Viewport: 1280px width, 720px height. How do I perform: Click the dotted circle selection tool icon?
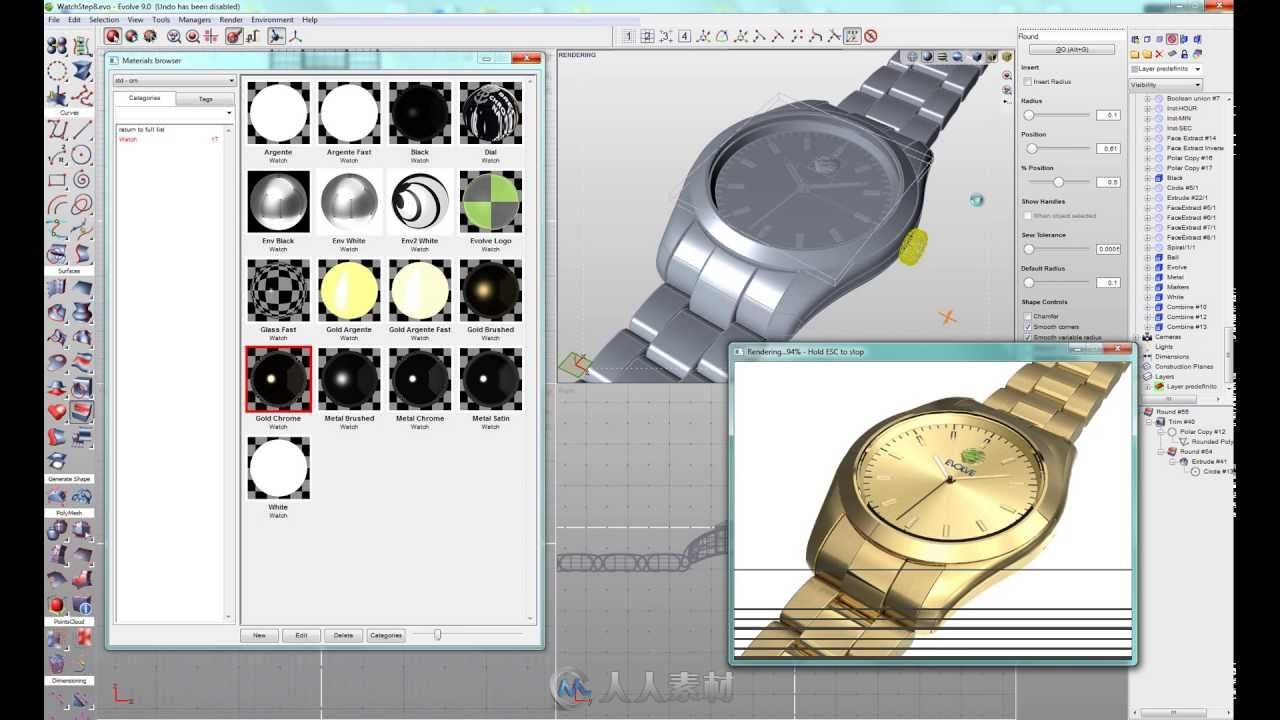pos(57,71)
